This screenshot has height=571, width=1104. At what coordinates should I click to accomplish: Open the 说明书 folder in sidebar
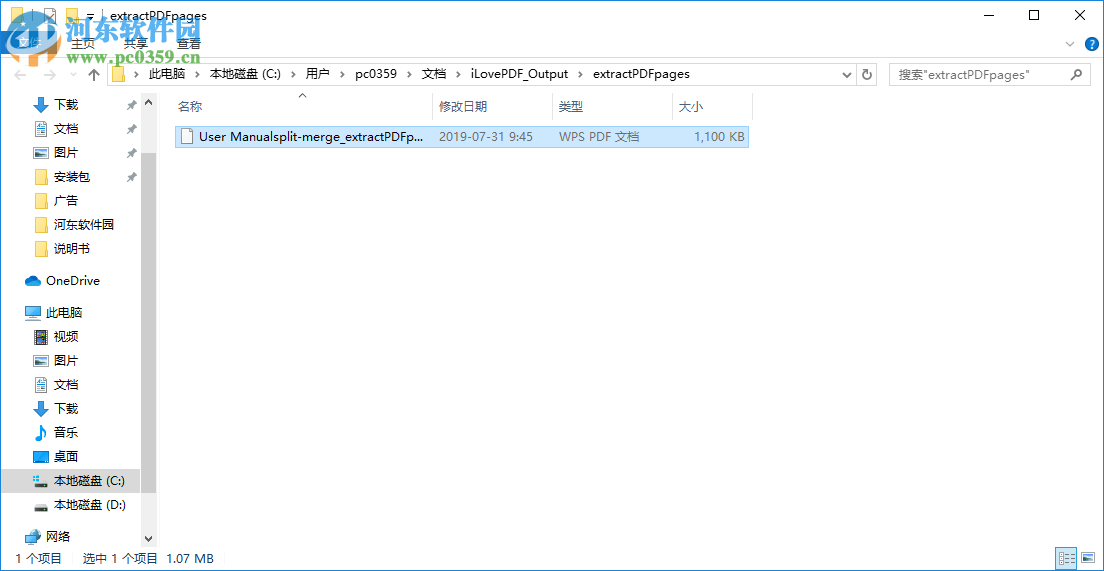coord(72,249)
